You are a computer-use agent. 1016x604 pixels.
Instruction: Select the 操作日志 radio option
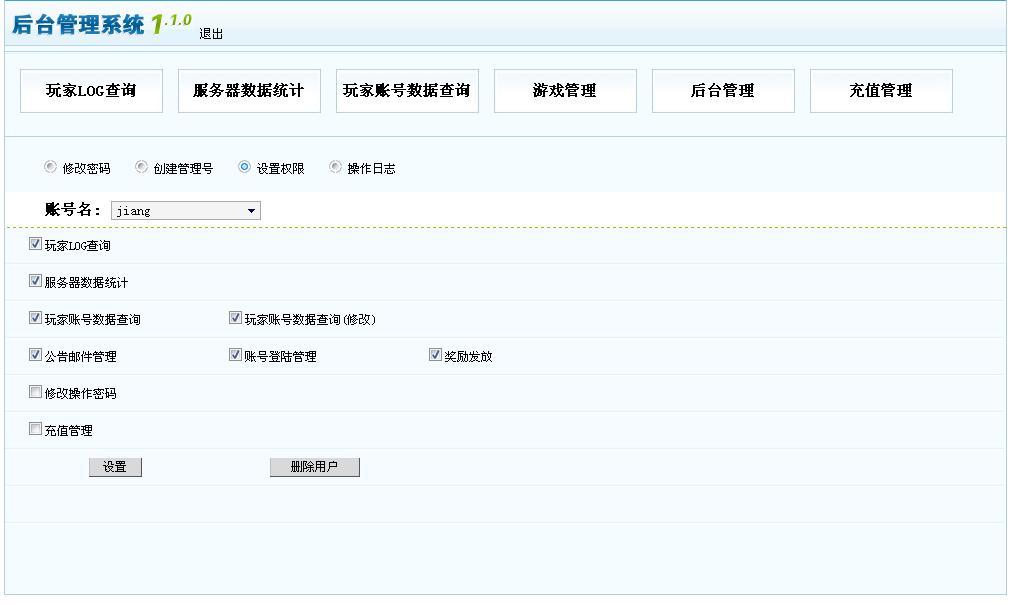pos(334,167)
